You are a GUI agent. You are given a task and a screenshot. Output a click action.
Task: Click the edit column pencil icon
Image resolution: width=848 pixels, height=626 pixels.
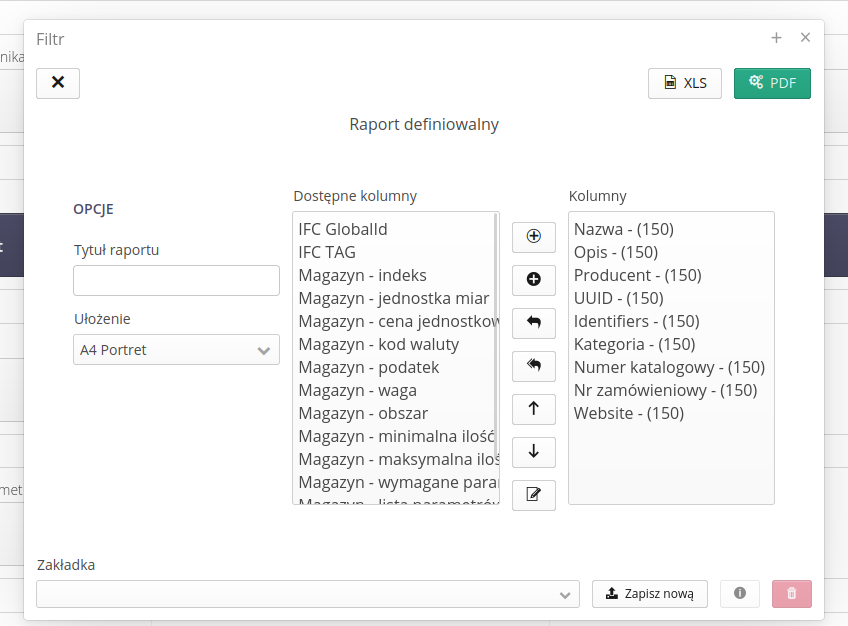[533, 495]
